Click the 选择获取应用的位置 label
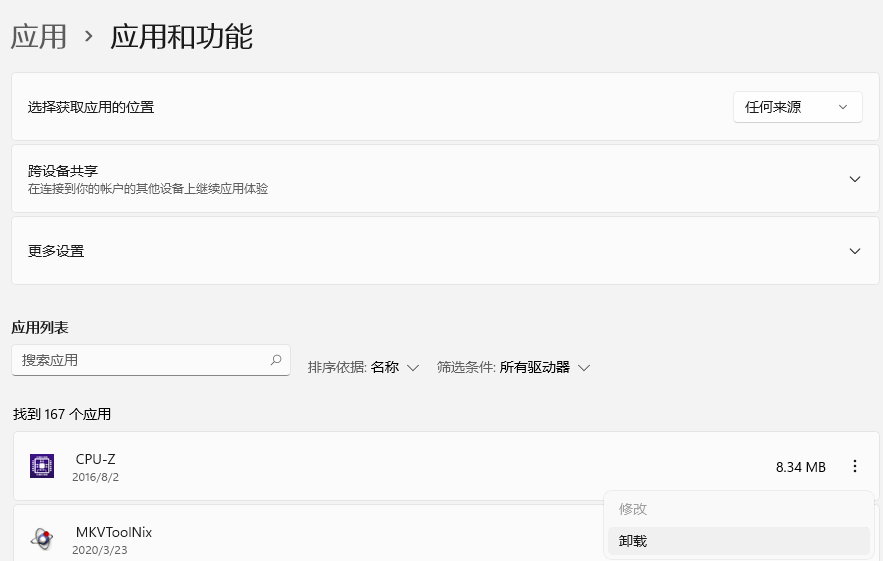Image resolution: width=883 pixels, height=561 pixels. point(91,107)
